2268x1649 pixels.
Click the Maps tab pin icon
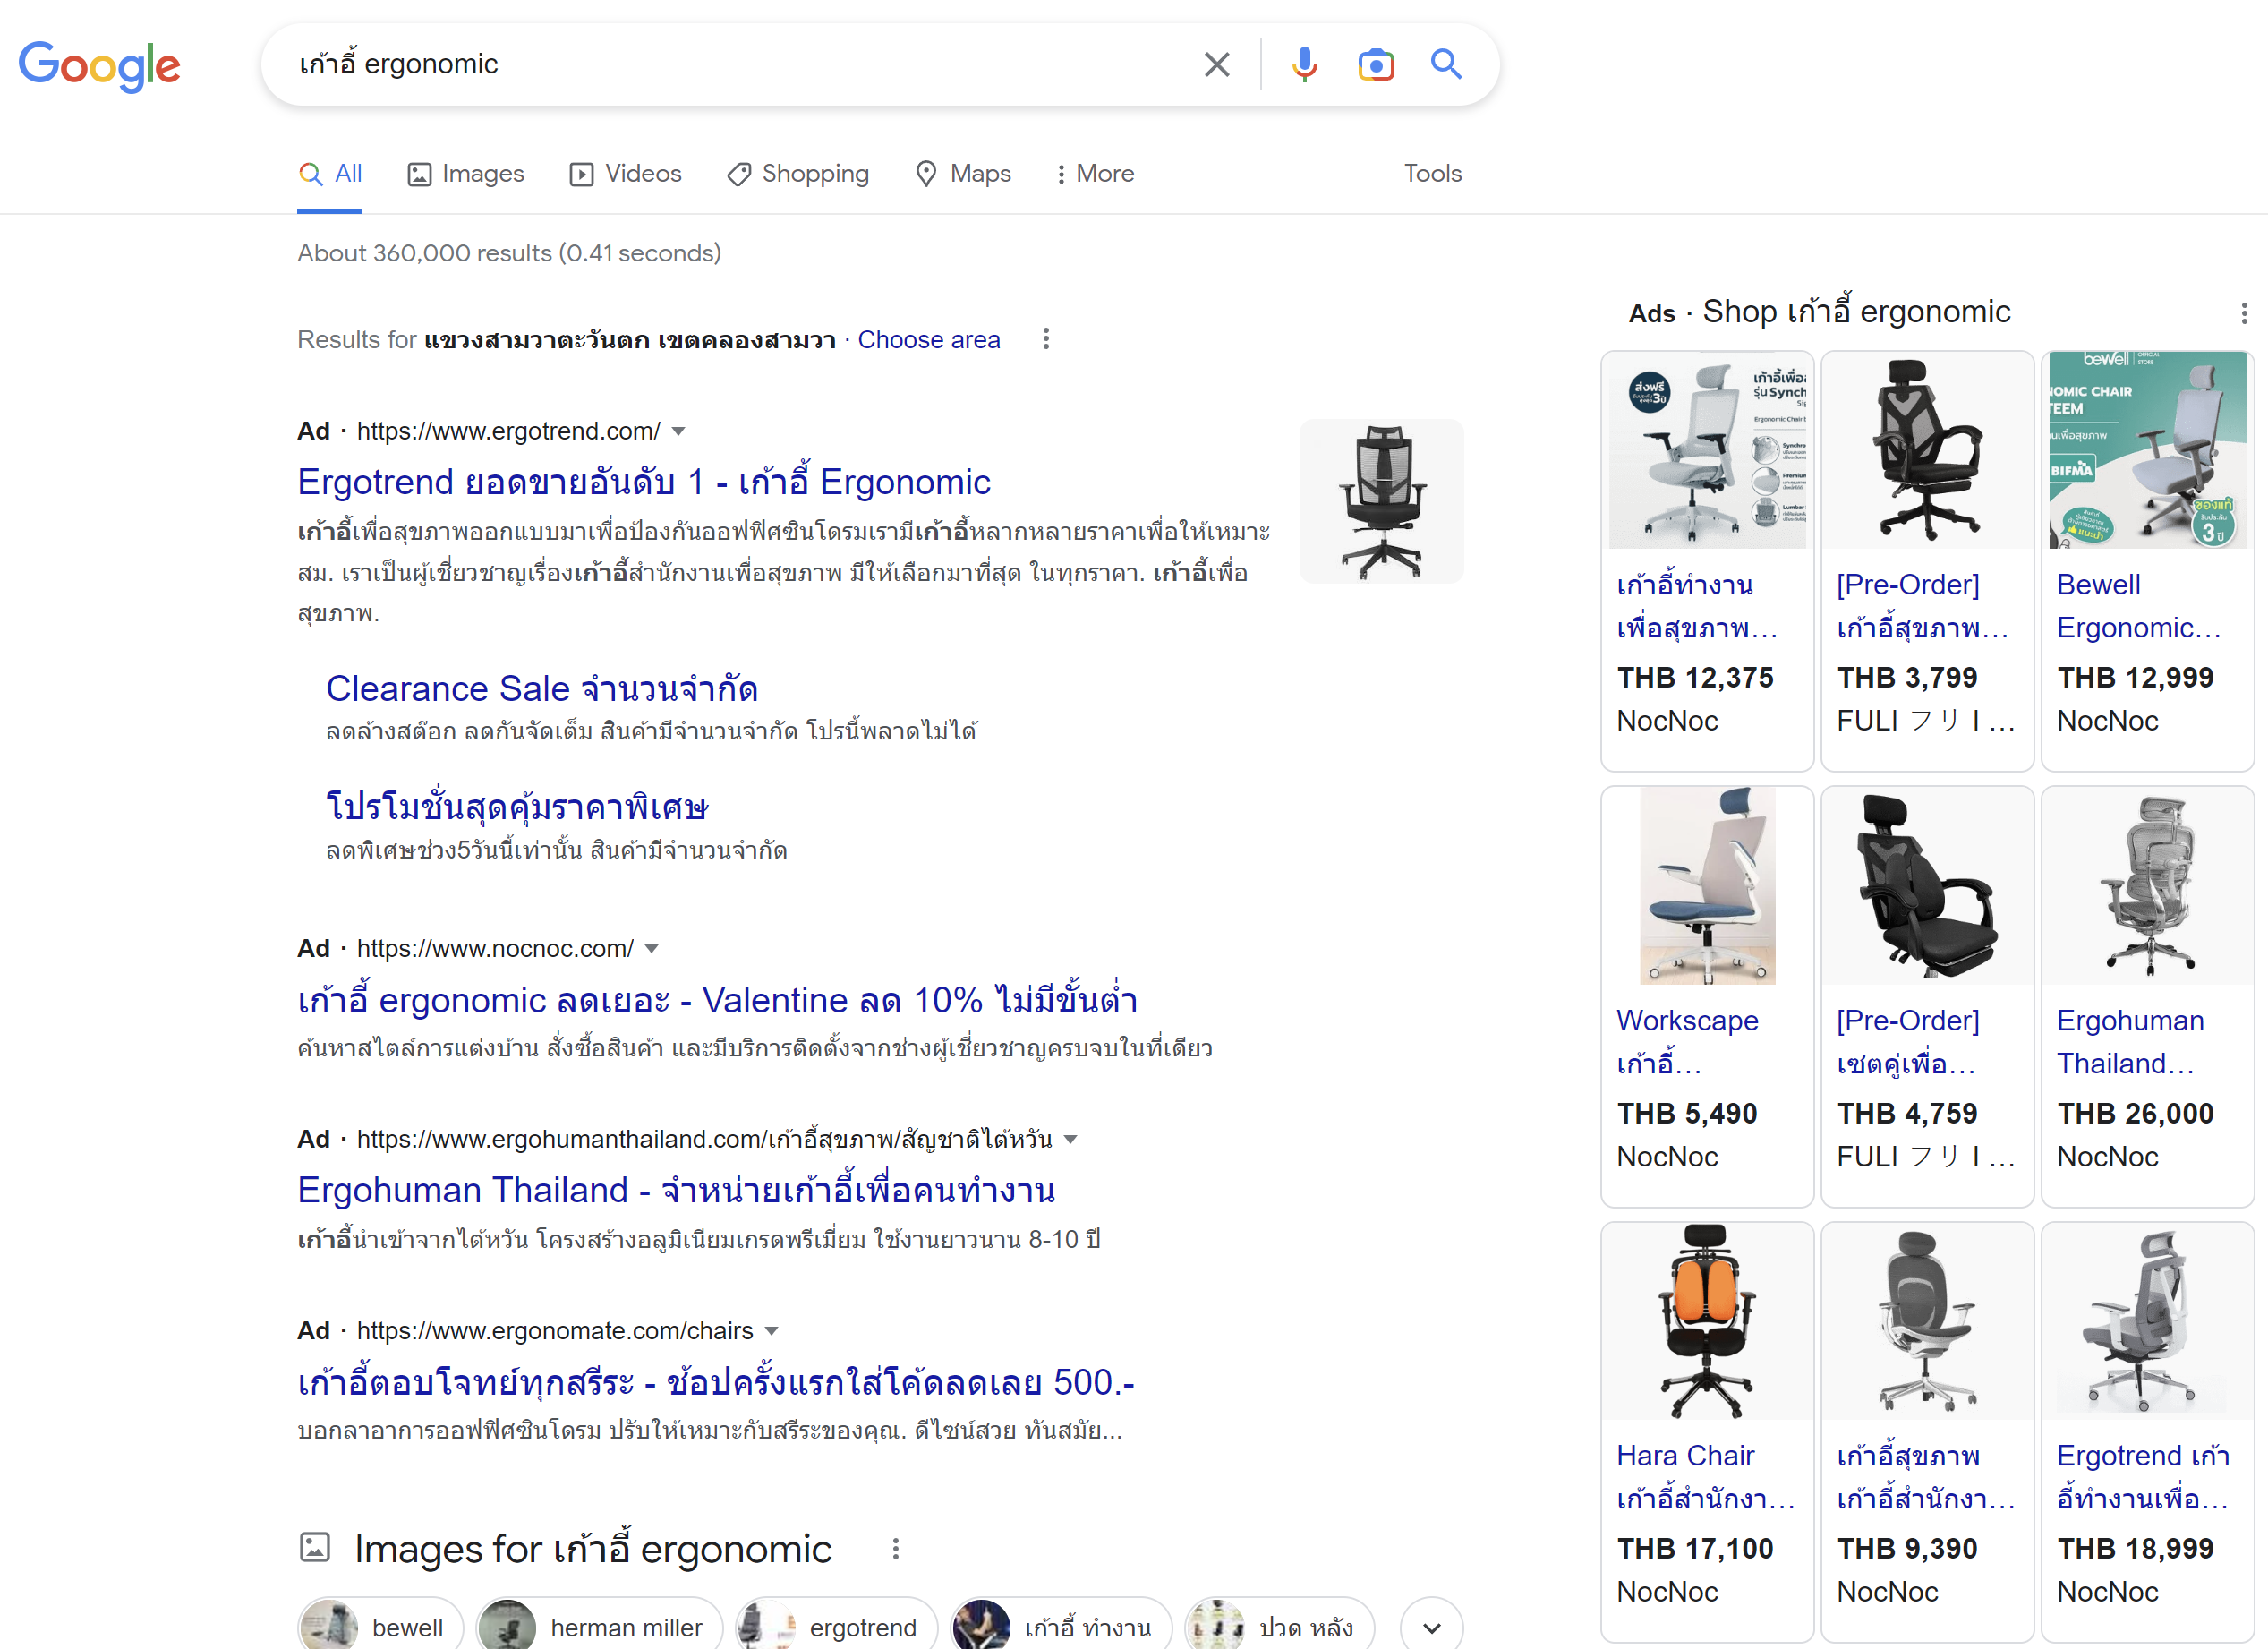(x=926, y=174)
